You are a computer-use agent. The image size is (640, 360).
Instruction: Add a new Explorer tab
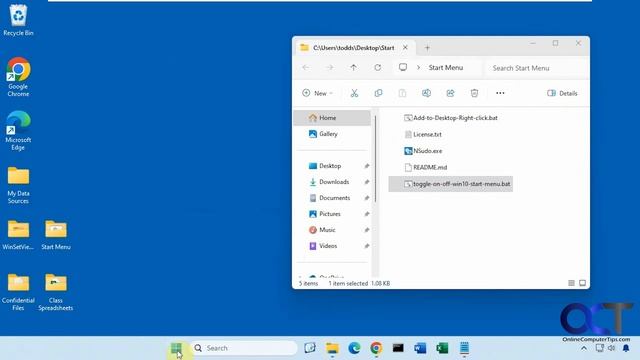click(x=427, y=48)
